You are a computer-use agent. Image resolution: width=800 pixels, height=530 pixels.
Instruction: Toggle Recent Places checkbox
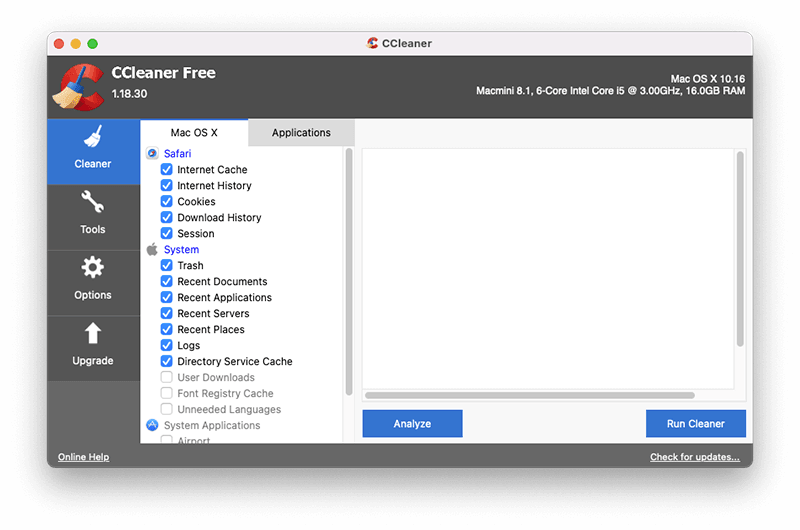166,329
